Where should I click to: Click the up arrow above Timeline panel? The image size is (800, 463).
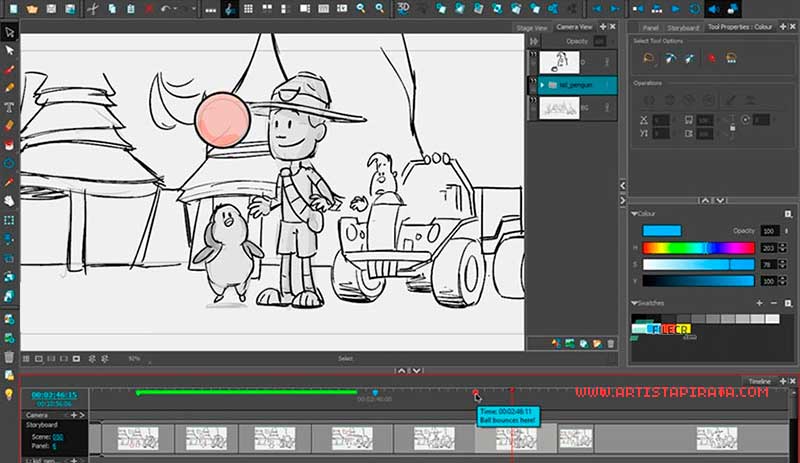pyautogui.click(x=402, y=371)
